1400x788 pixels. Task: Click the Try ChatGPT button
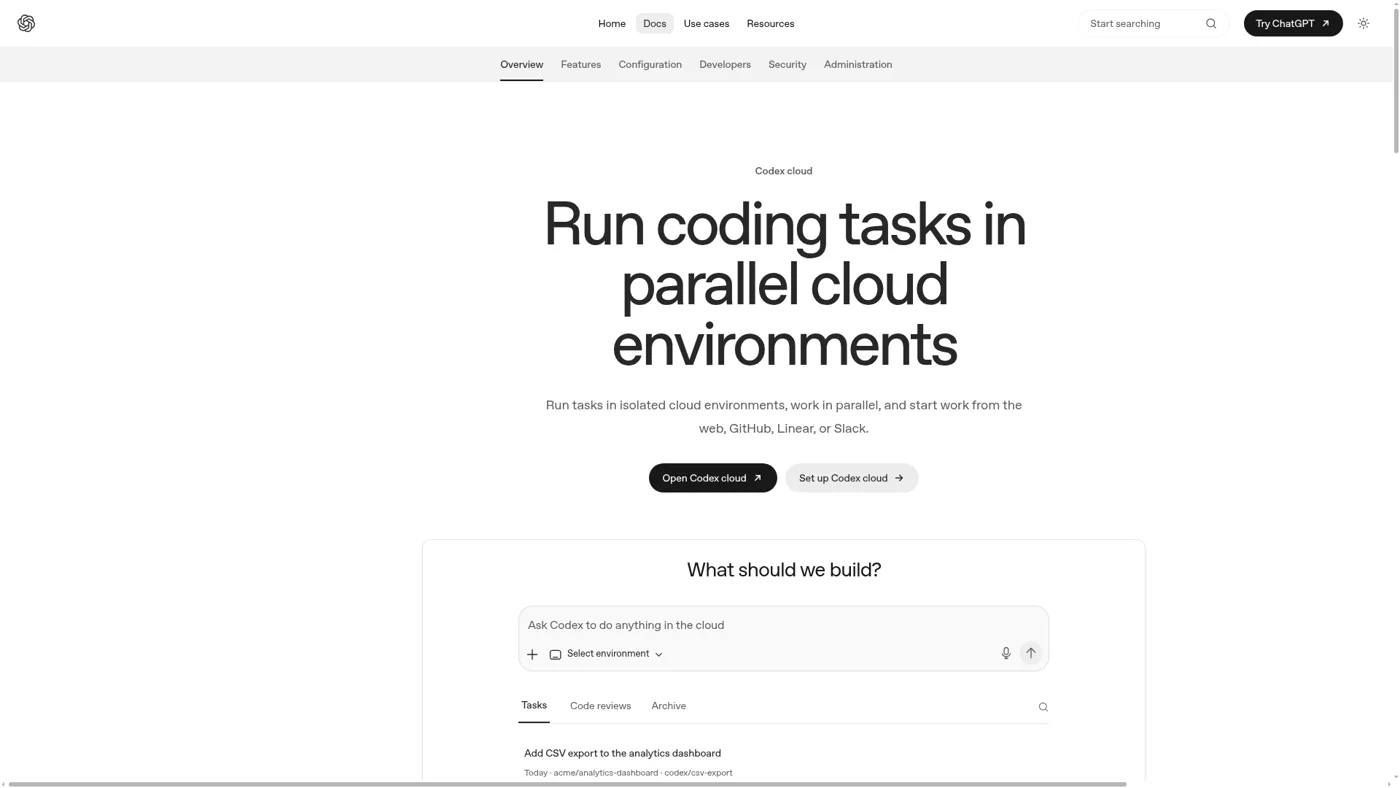(x=1293, y=23)
